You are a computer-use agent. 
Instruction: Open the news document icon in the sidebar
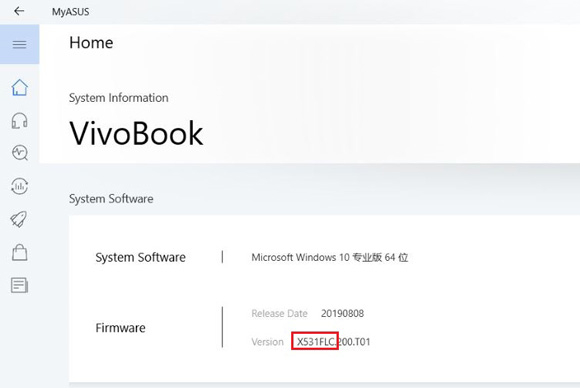tap(20, 285)
